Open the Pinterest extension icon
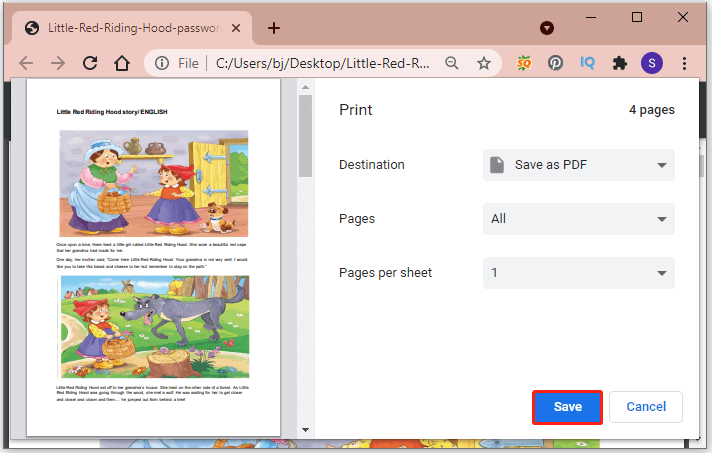Viewport: 712px width, 453px height. click(x=555, y=63)
